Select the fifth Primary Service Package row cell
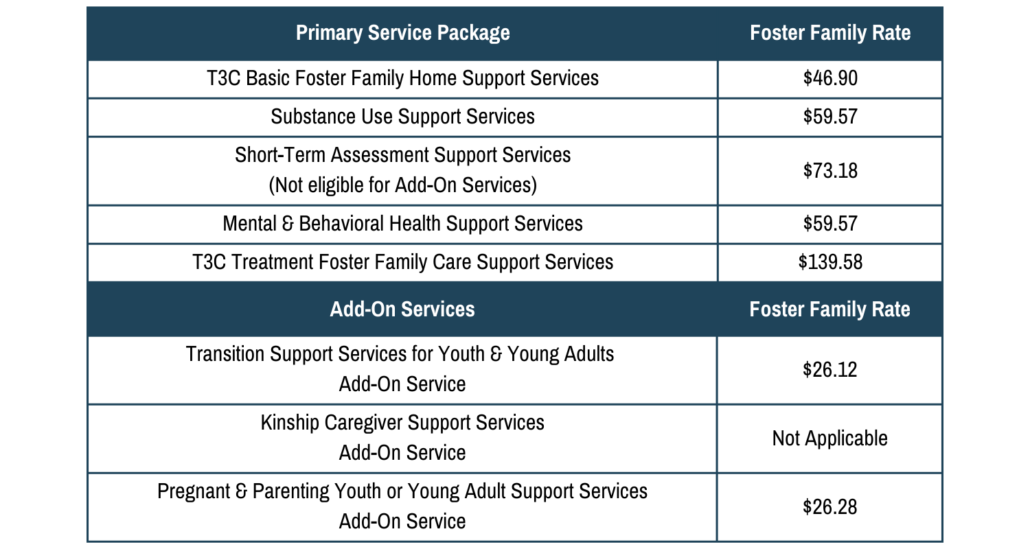The height and width of the screenshot is (549, 1030). (402, 262)
